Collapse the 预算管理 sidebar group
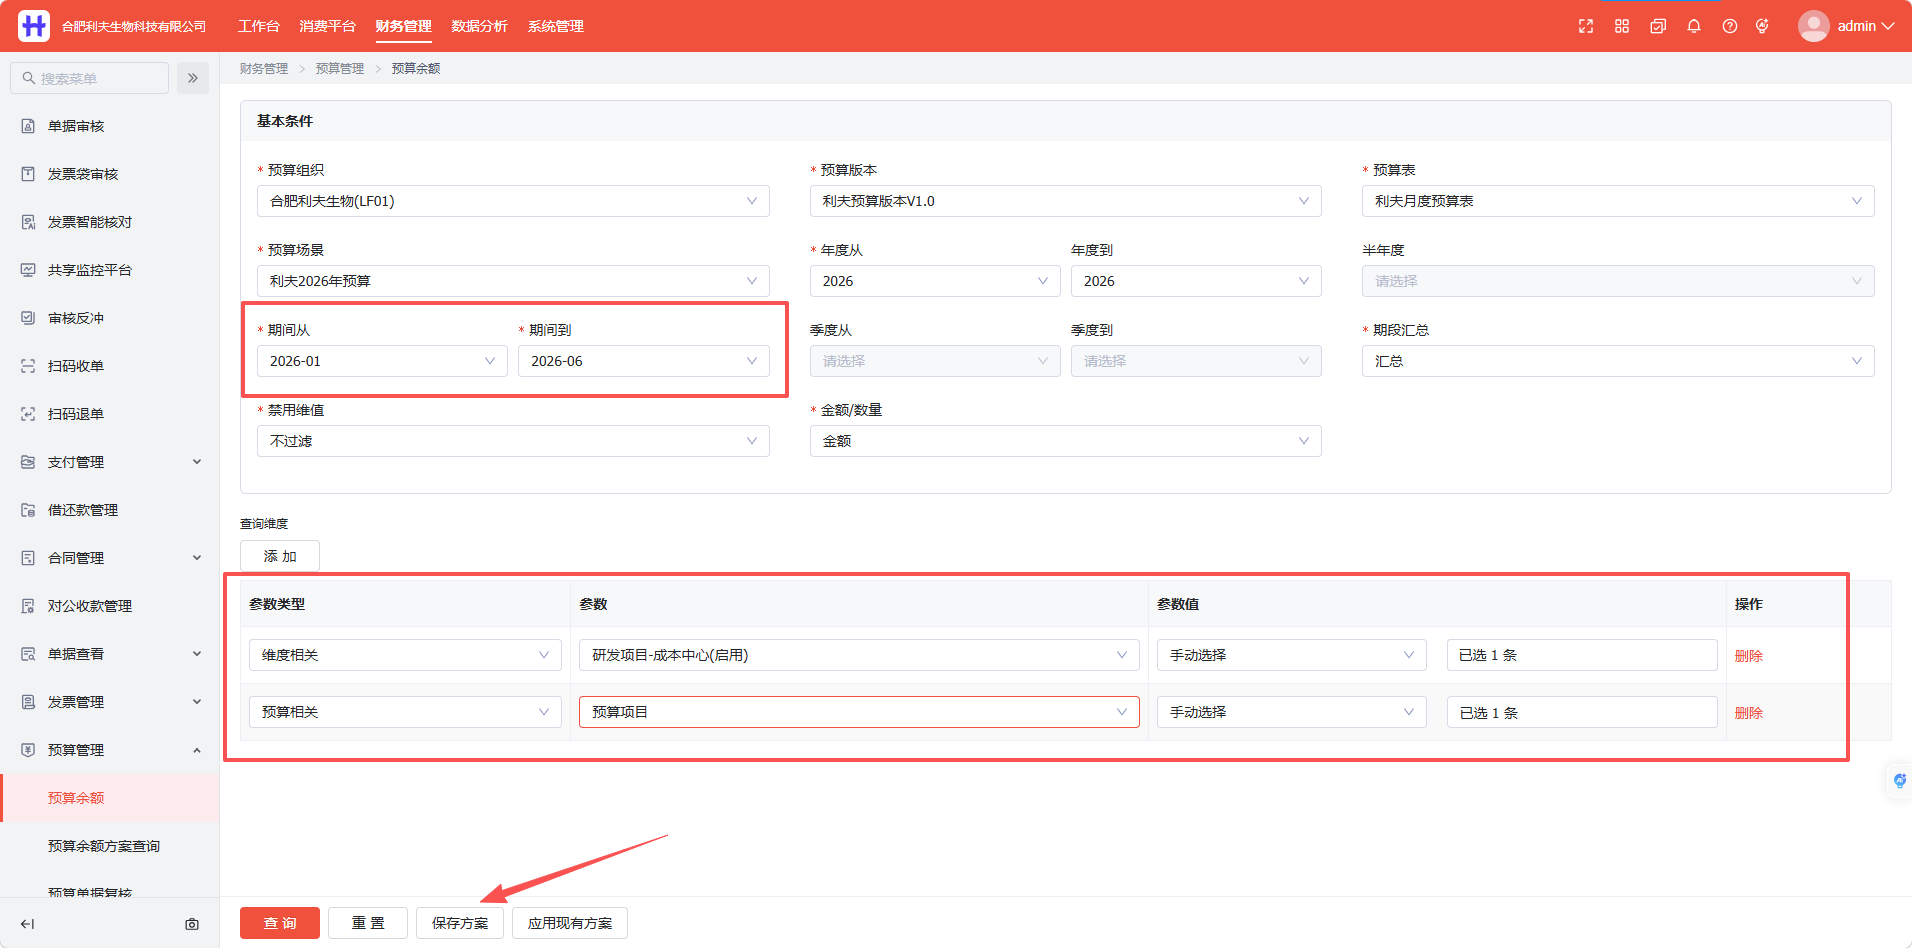The height and width of the screenshot is (948, 1912). coord(110,750)
